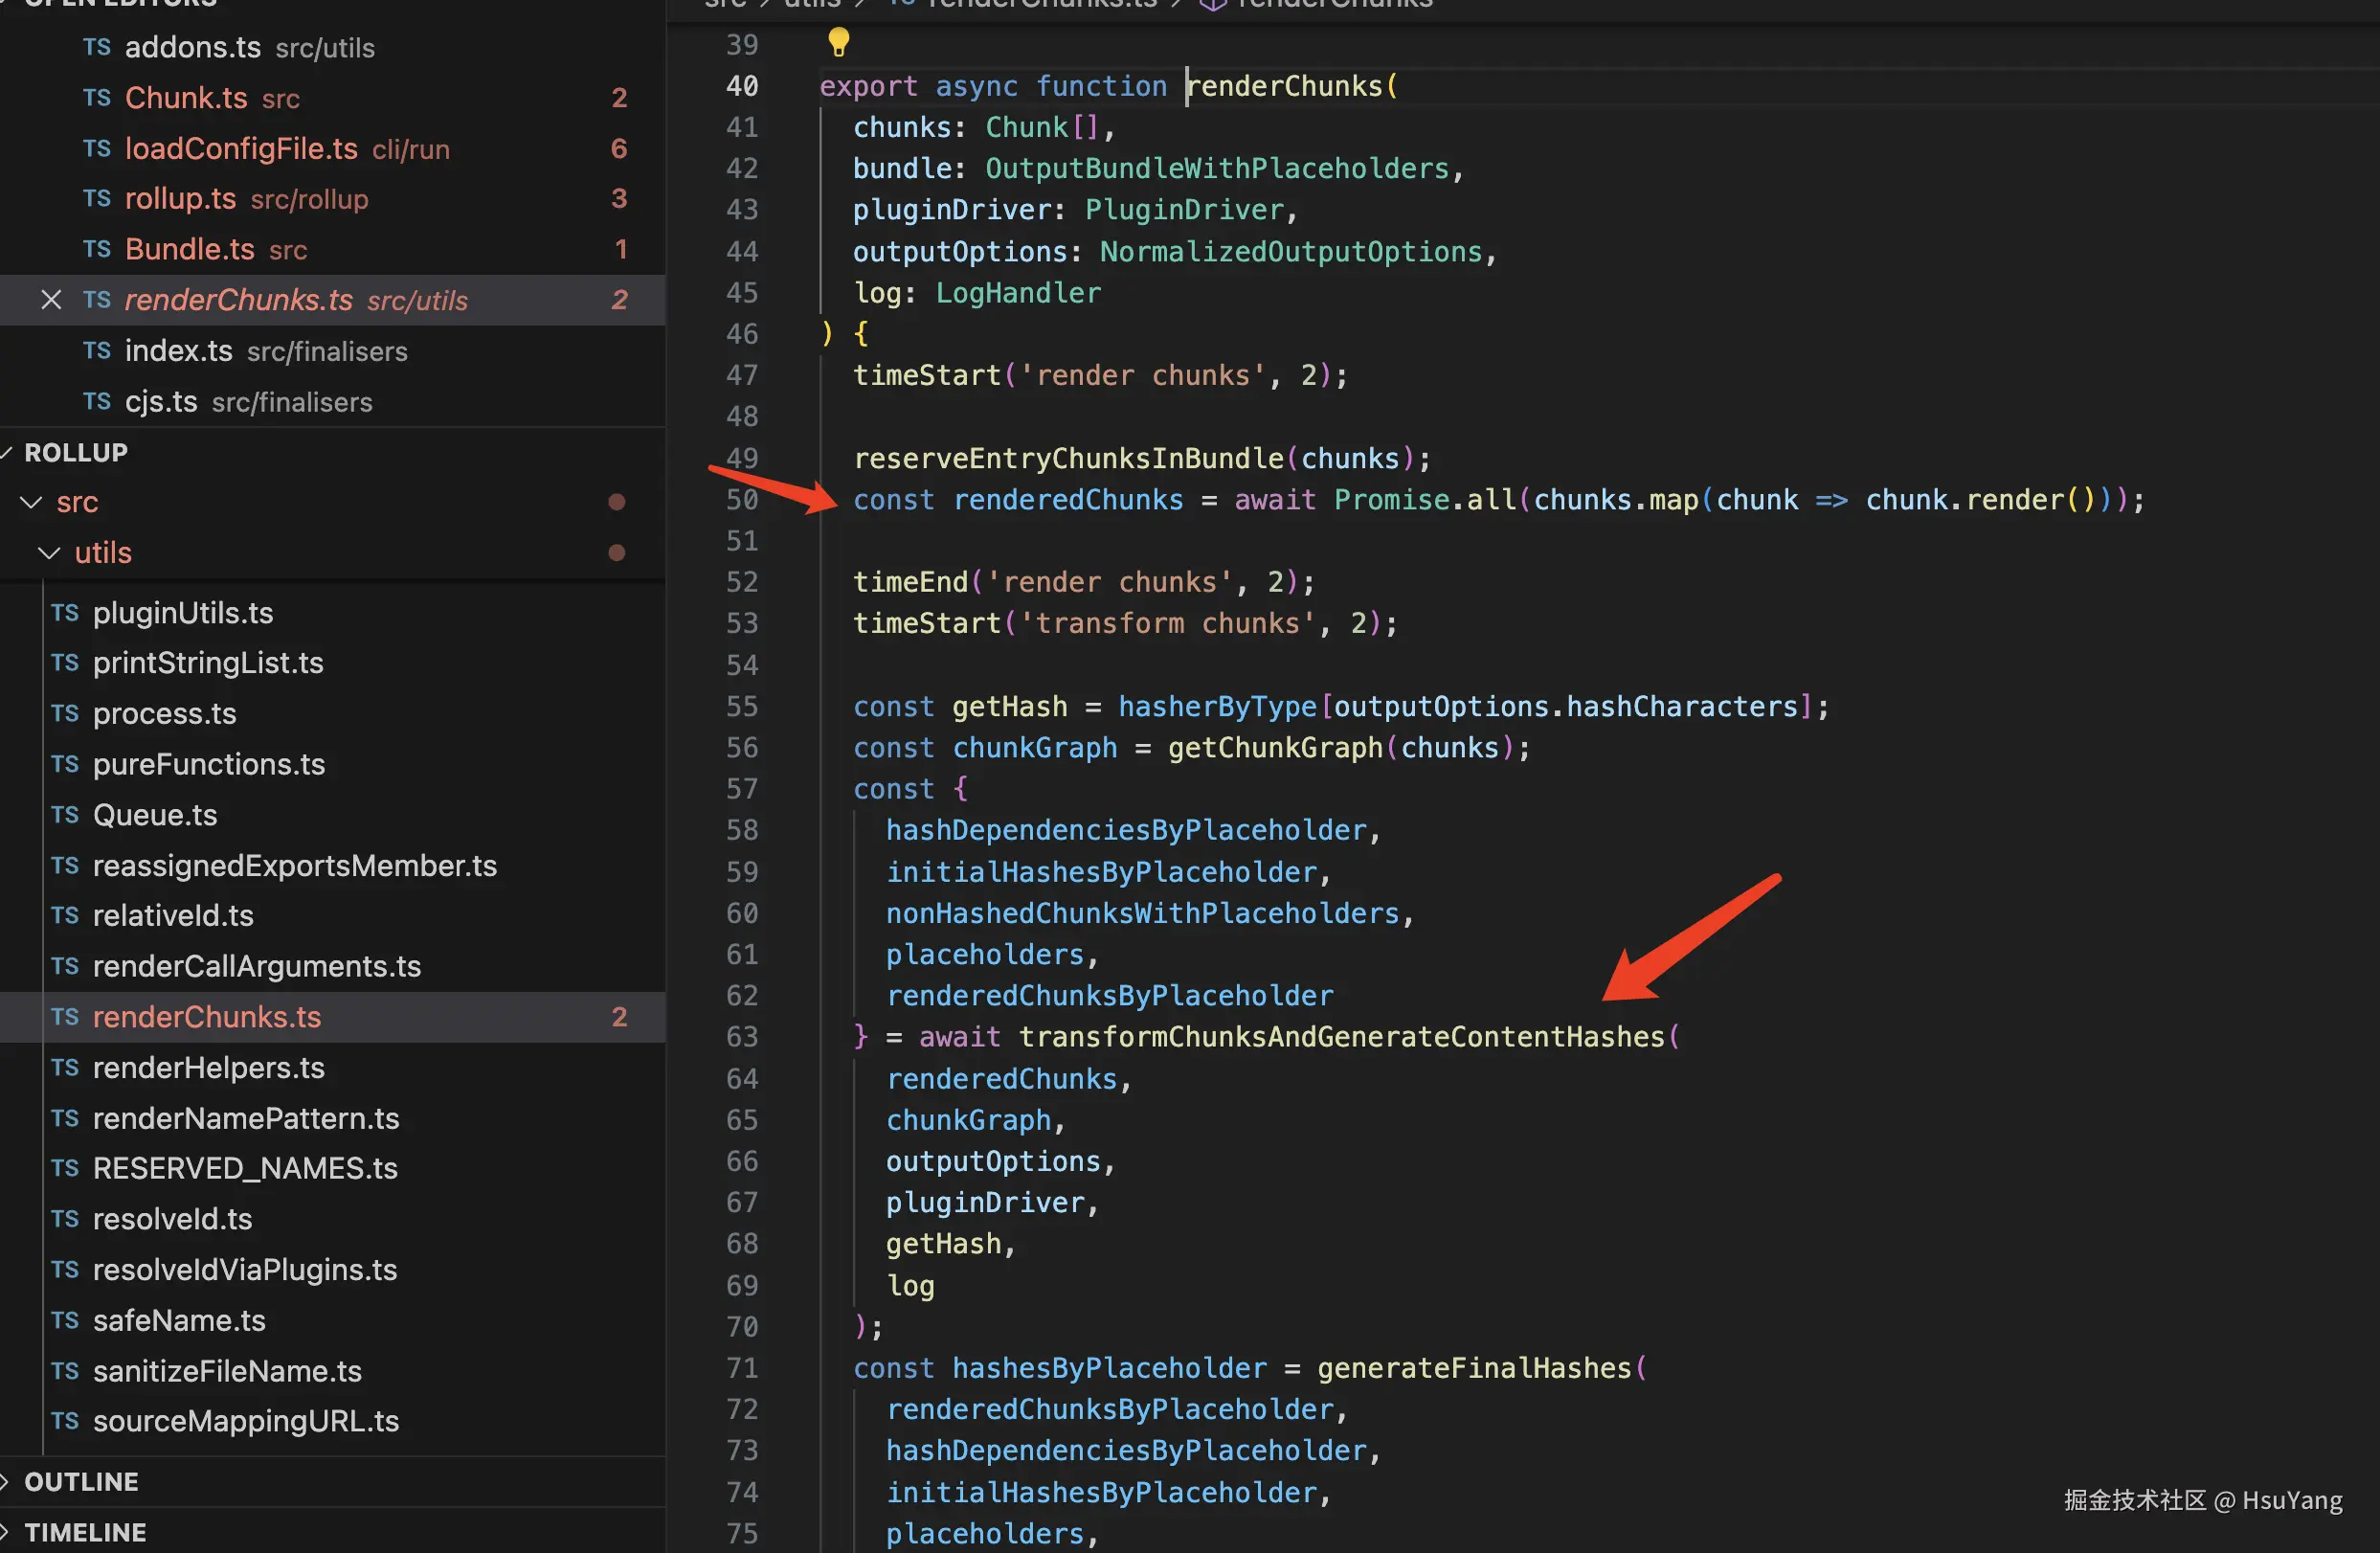The image size is (2380, 1553).
Task: Click the transformChunksAndGenerateContentHashes function call
Action: [x=1341, y=1036]
